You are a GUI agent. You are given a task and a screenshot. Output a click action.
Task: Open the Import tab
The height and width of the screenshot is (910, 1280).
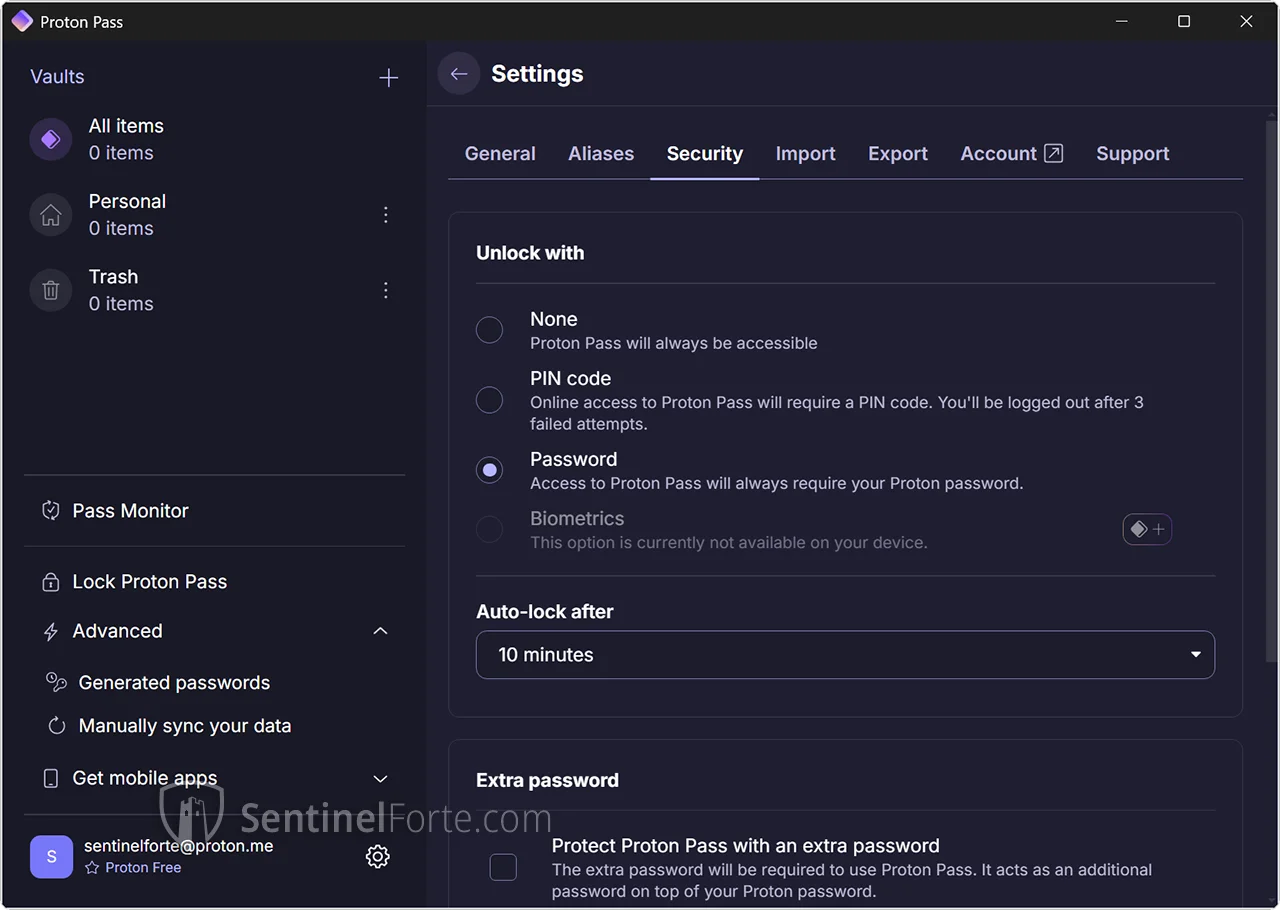(x=805, y=153)
